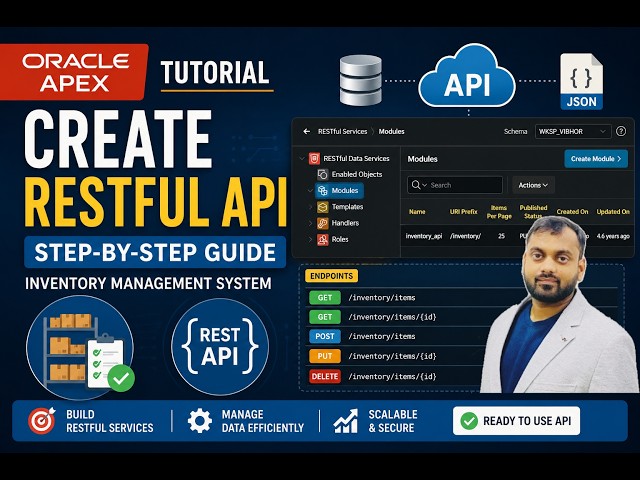Click the growth chart icon beside Scalable & Secure

[x=346, y=421]
